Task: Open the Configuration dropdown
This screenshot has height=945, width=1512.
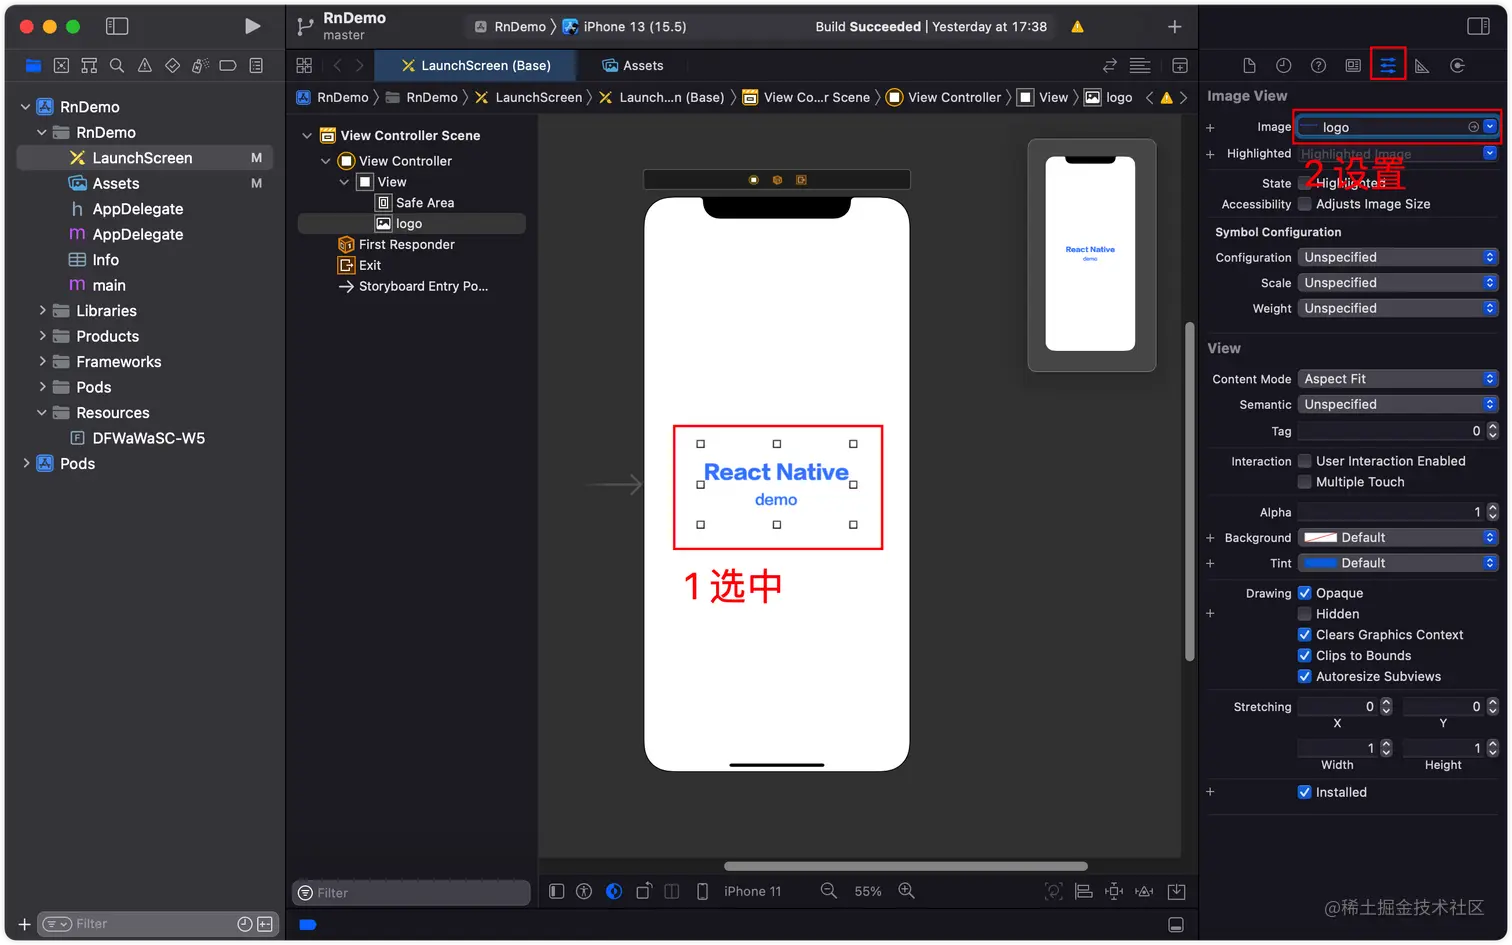Action: tap(1398, 257)
